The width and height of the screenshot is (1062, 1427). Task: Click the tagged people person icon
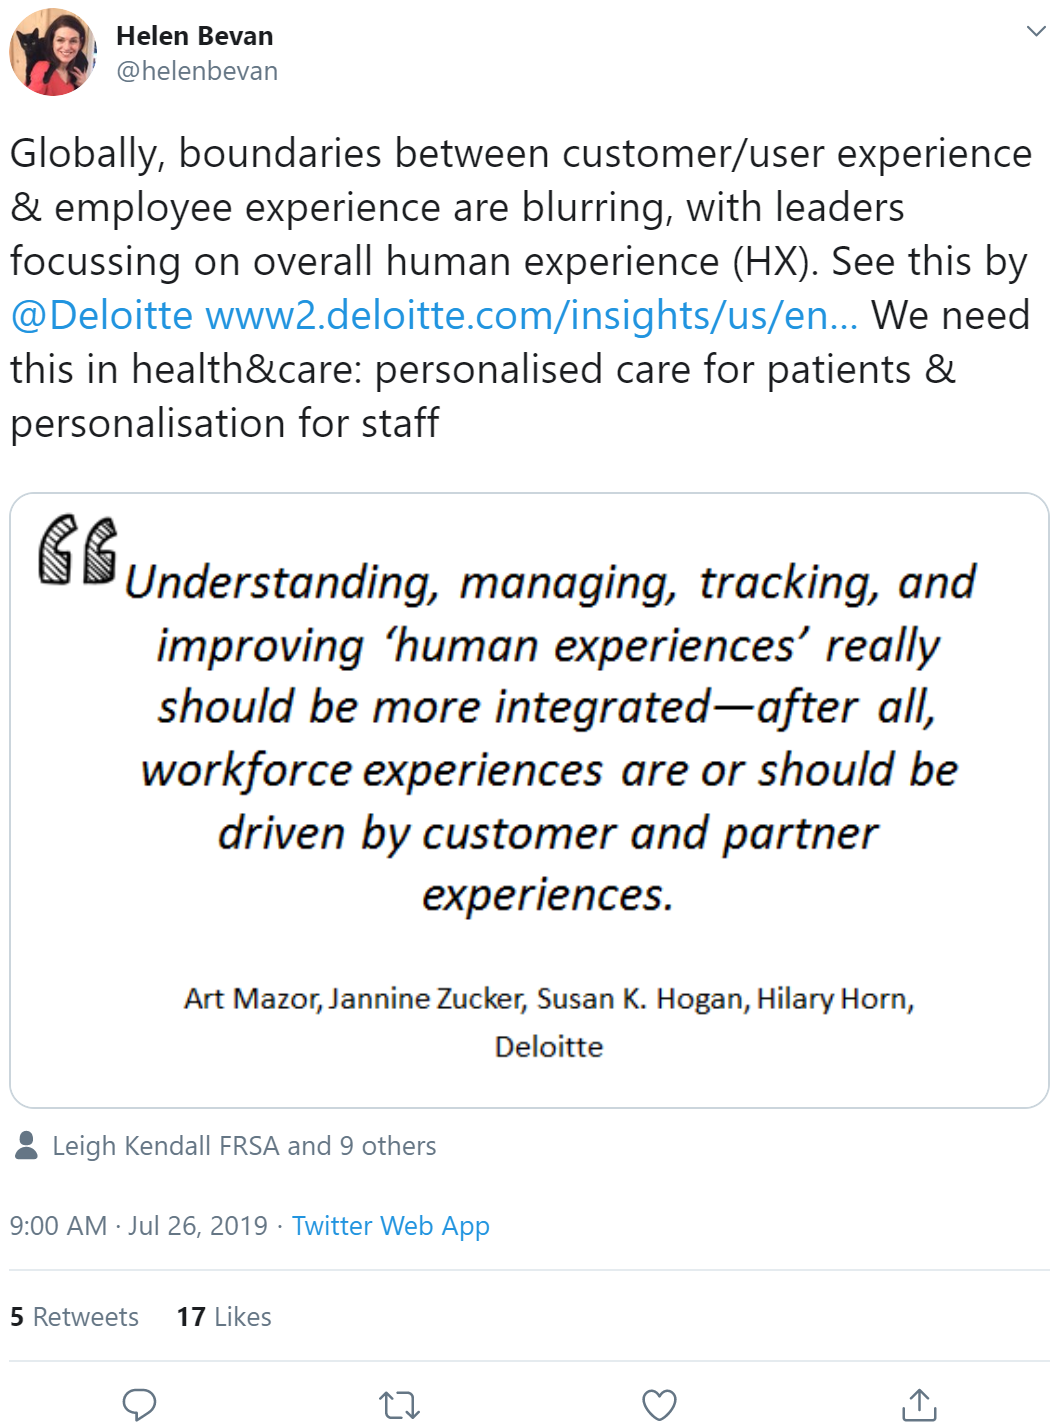pos(27,1145)
